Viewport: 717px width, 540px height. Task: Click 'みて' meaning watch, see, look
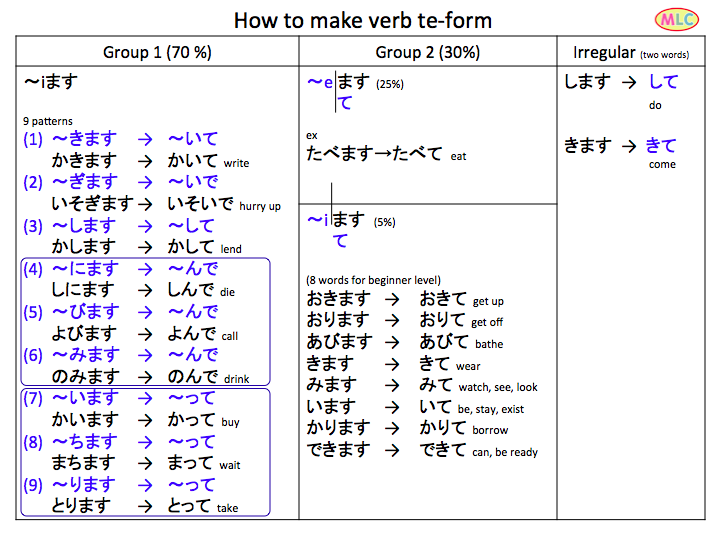pos(436,385)
